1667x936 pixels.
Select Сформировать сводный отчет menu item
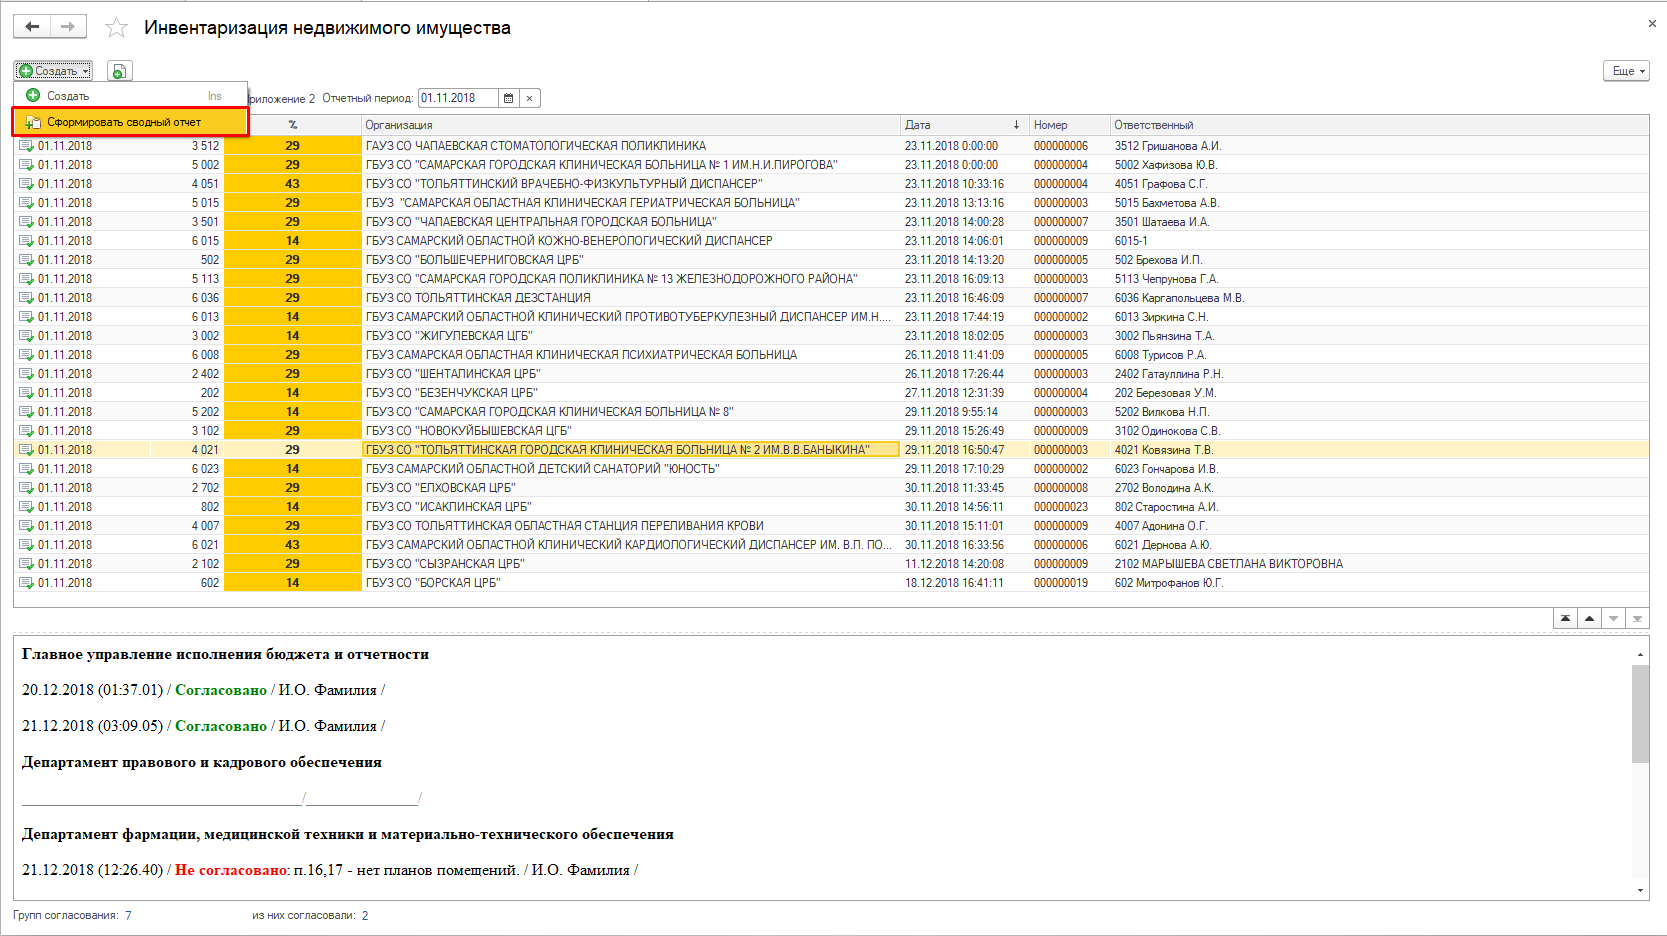click(124, 122)
